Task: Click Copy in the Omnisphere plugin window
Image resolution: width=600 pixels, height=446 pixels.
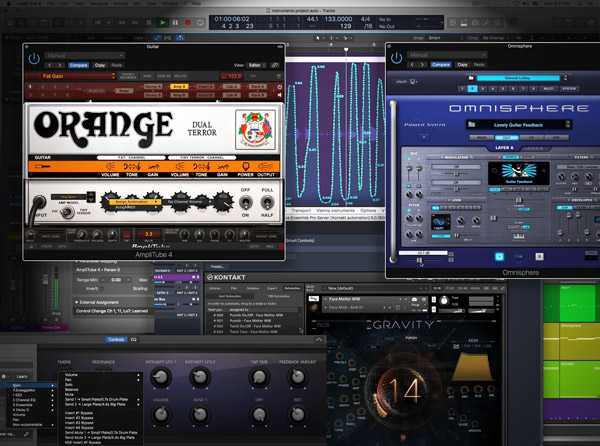Action: 462,65
